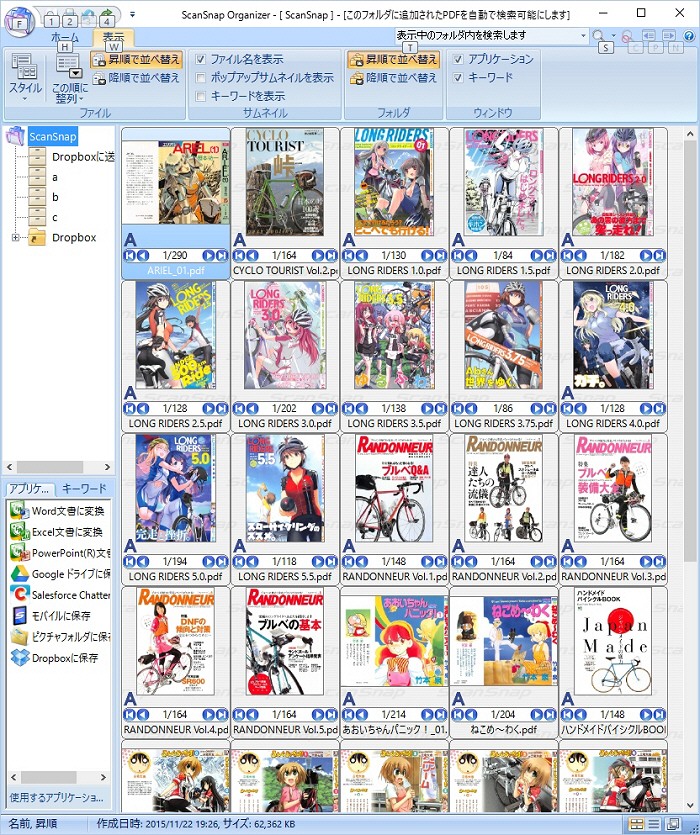This screenshot has height=835, width=700.
Task: Toggle the Keyword window checkbox
Action: pyautogui.click(x=458, y=78)
